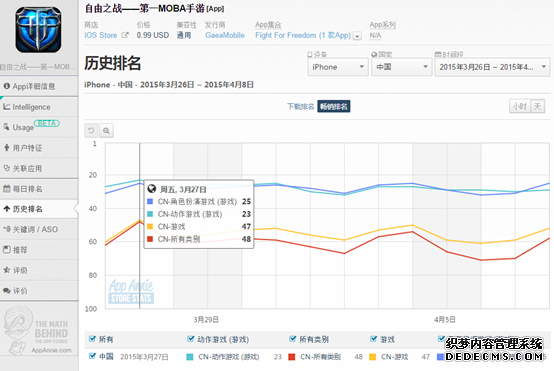
Task: Open the date range dropdown
Action: point(492,67)
